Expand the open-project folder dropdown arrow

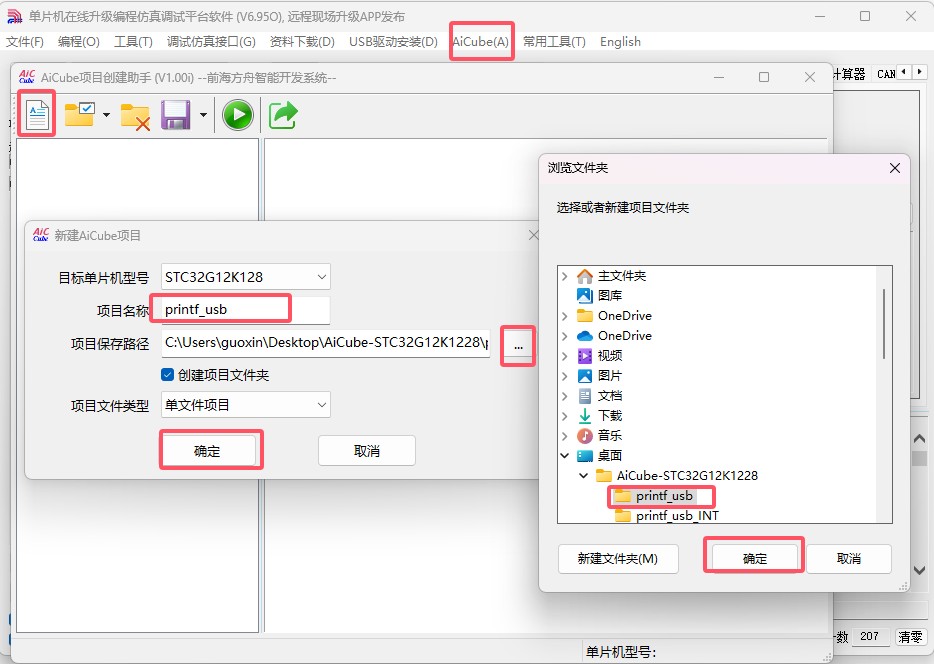(106, 115)
